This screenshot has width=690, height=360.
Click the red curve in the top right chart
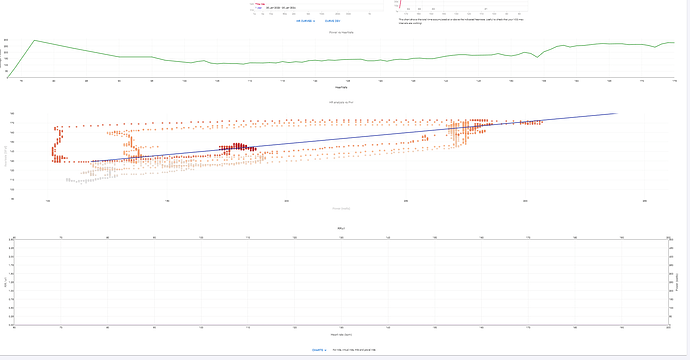coord(400,4)
